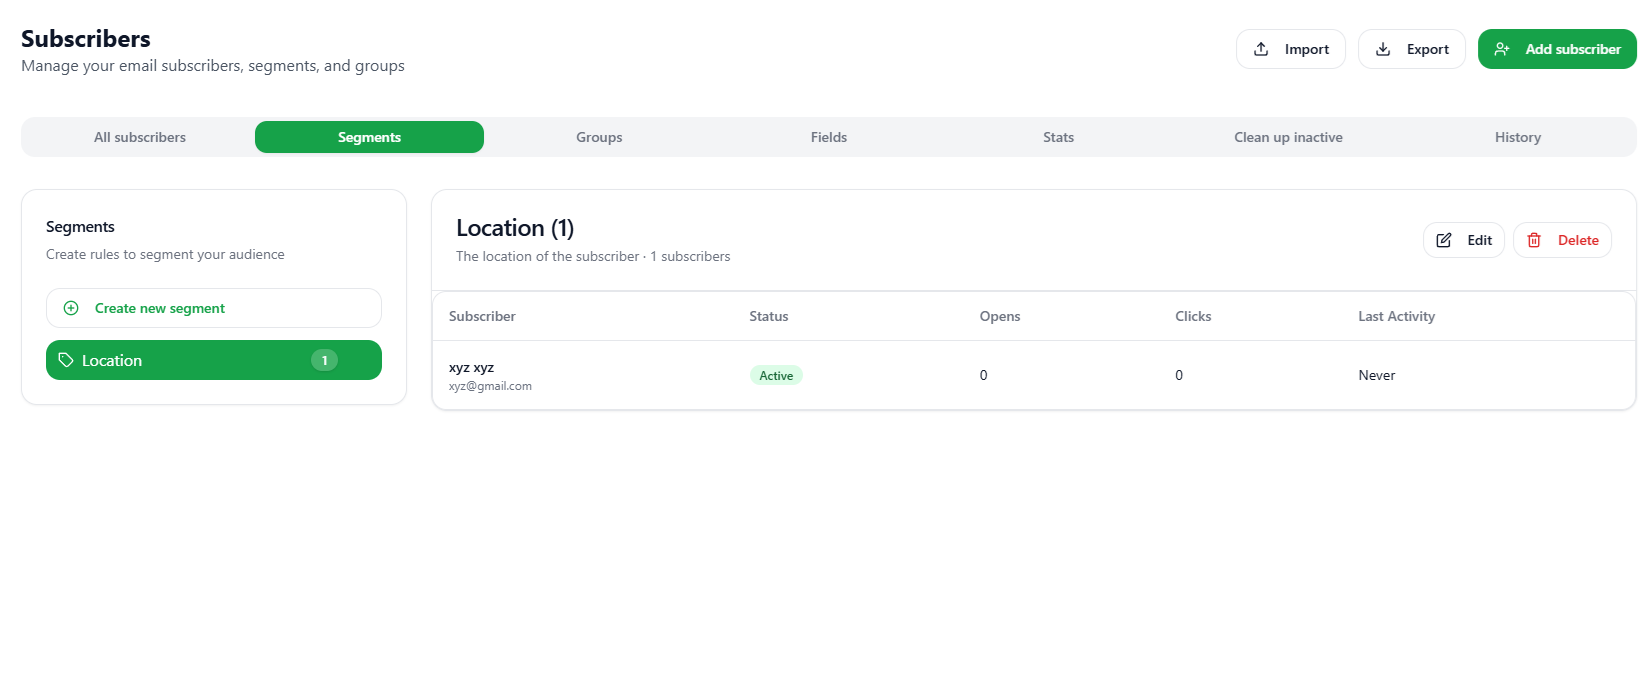Click the Export label text
The height and width of the screenshot is (685, 1652).
point(1428,49)
